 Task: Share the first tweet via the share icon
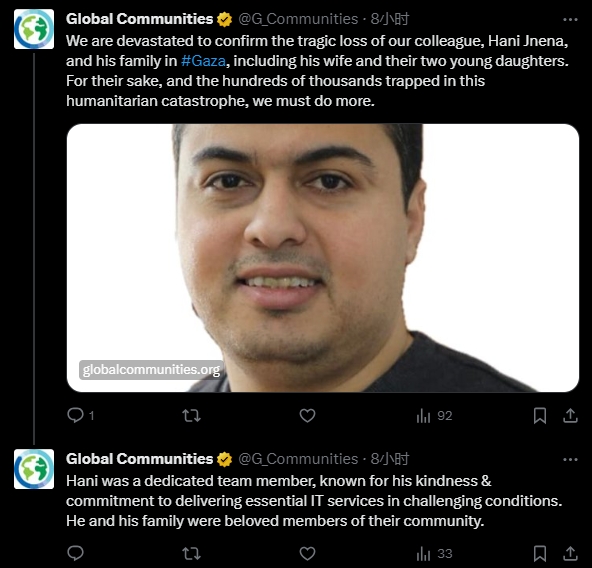point(570,416)
